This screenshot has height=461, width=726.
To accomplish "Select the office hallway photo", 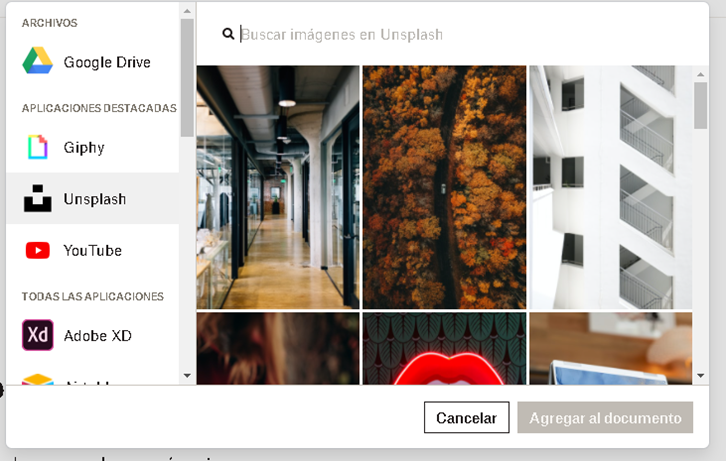I will pyautogui.click(x=278, y=187).
